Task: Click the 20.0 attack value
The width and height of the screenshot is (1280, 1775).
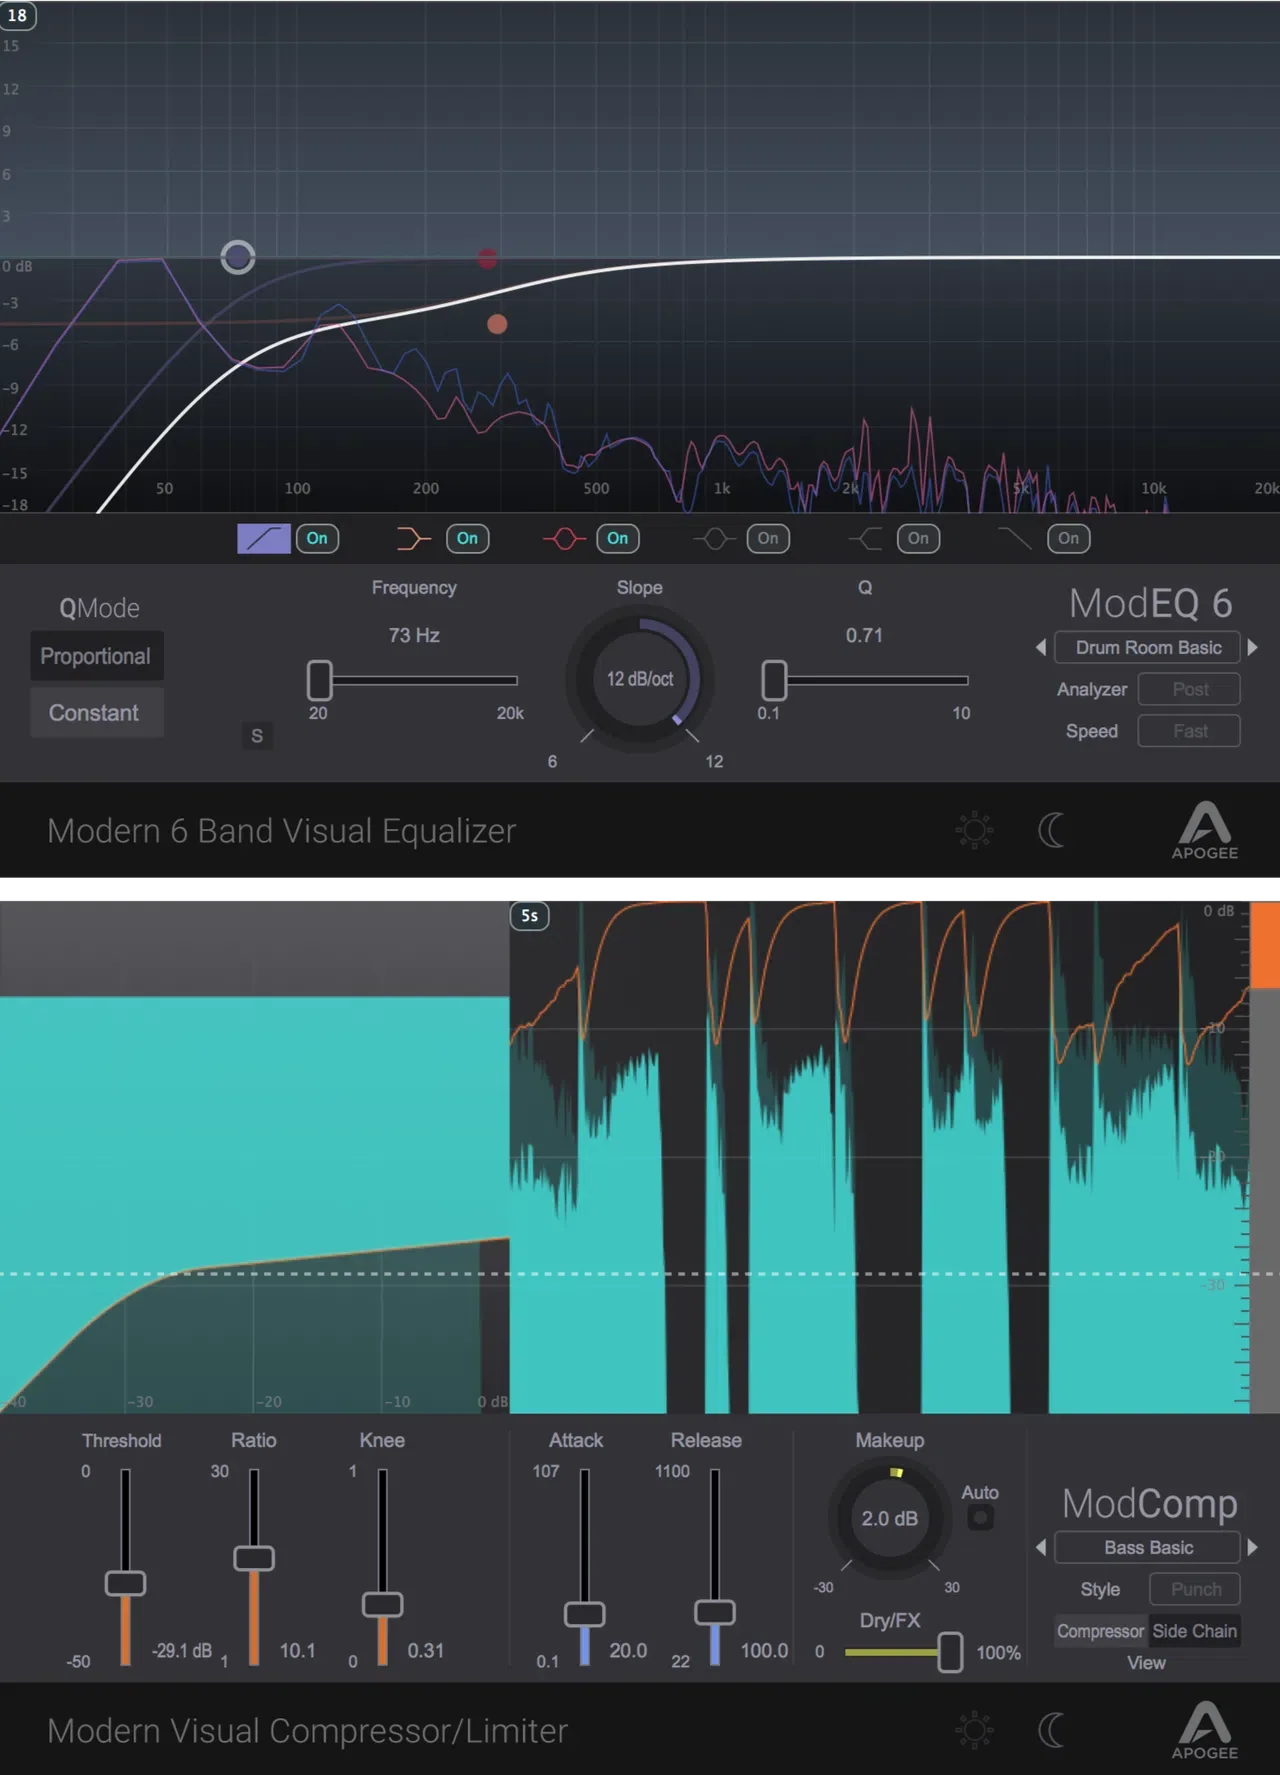Action: [x=628, y=1650]
